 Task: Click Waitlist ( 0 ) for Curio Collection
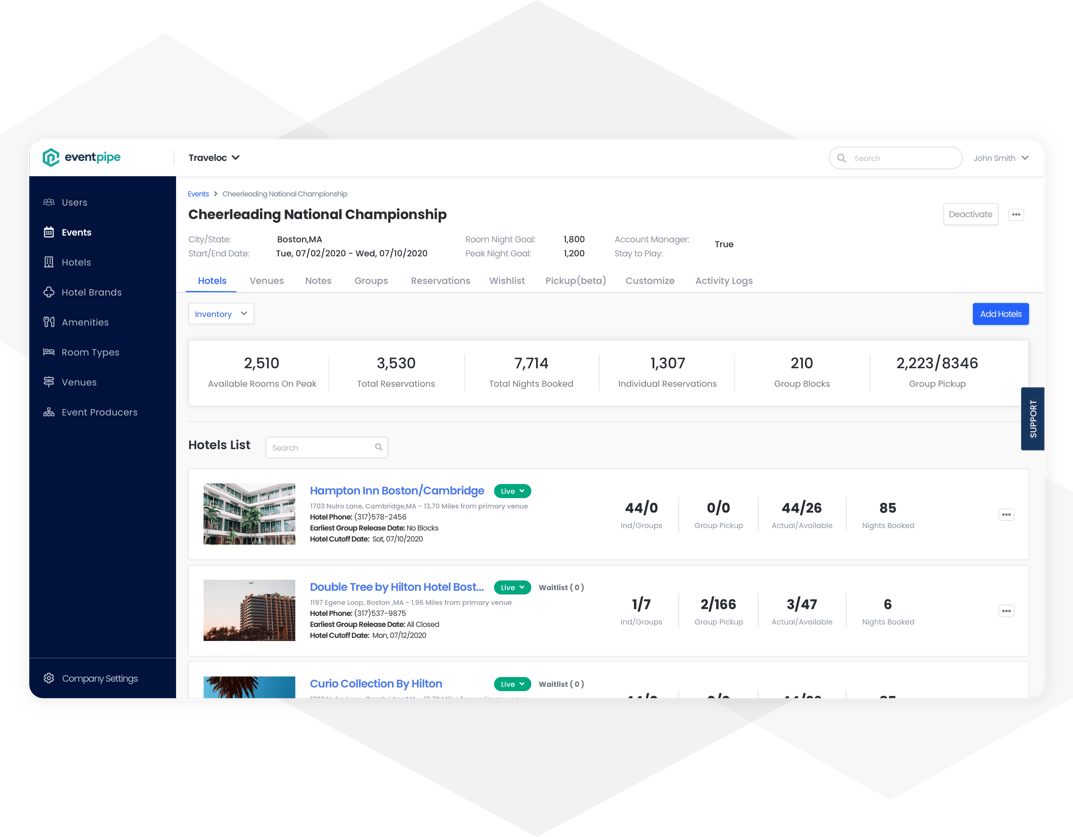(561, 684)
